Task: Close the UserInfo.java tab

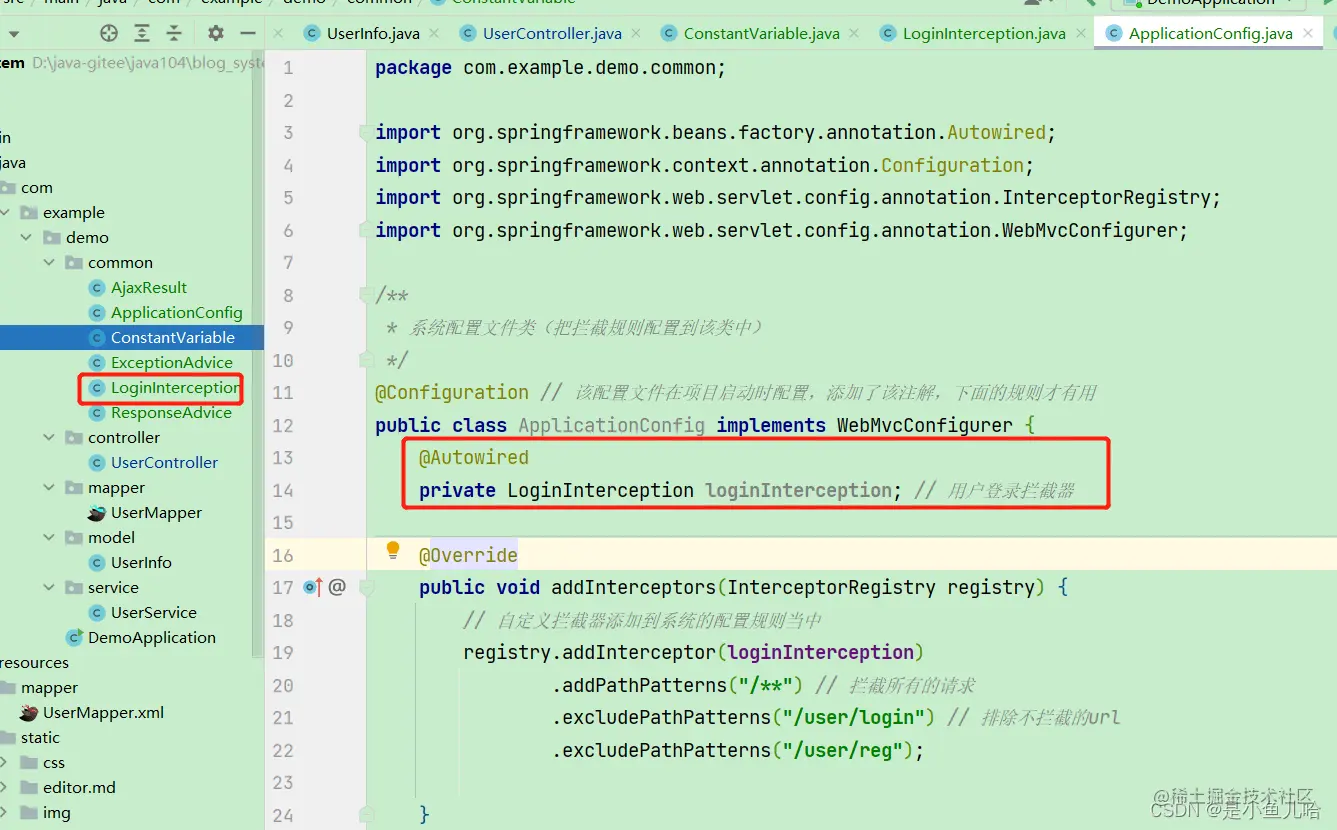Action: [436, 33]
